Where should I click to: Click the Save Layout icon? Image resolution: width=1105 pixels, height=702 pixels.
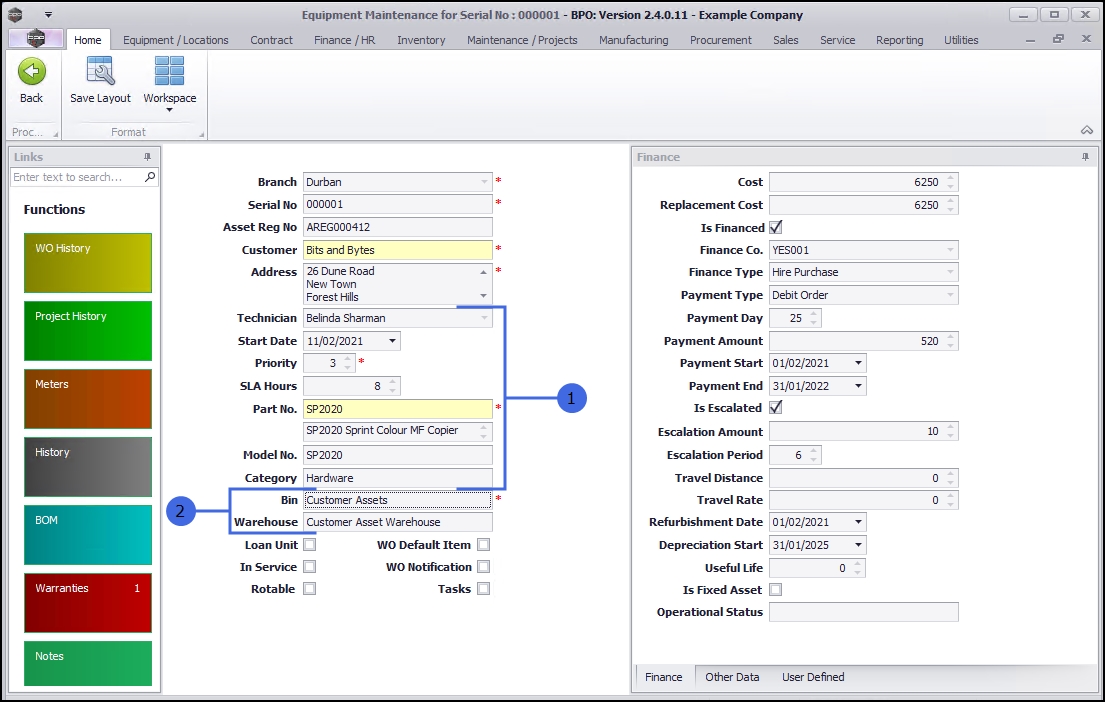click(100, 72)
